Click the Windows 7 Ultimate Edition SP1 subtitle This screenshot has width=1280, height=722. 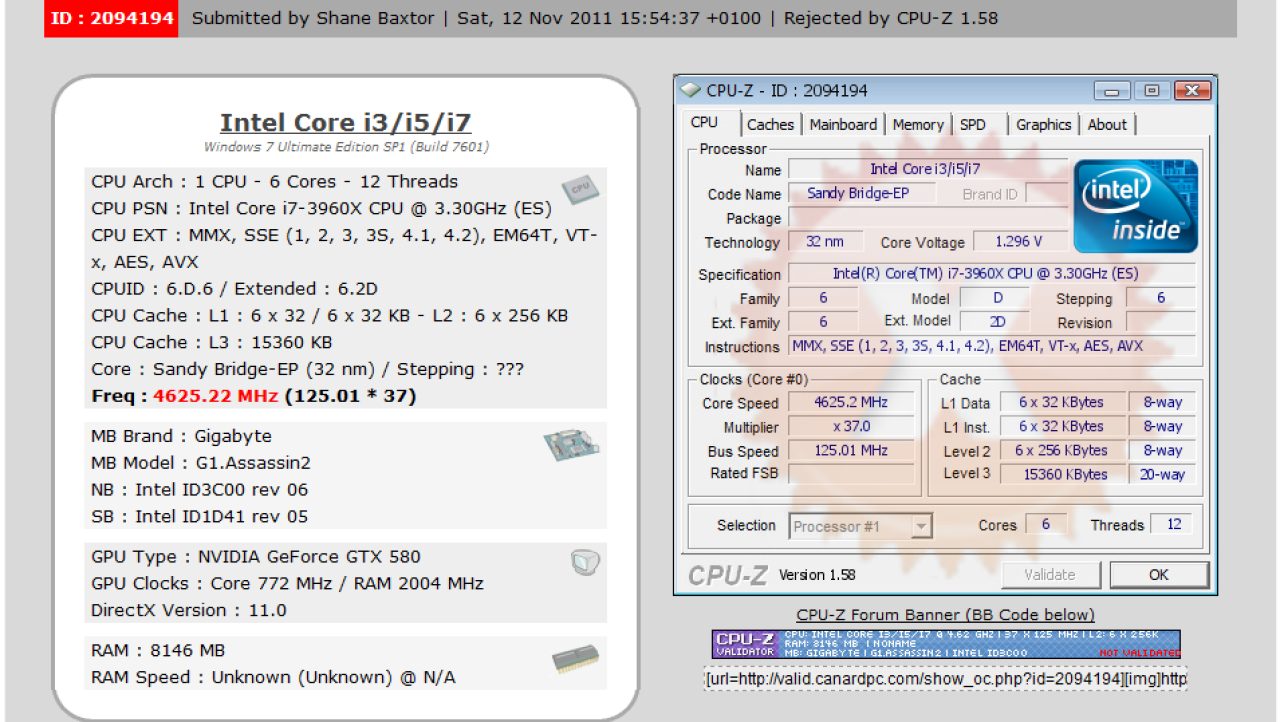(x=346, y=147)
